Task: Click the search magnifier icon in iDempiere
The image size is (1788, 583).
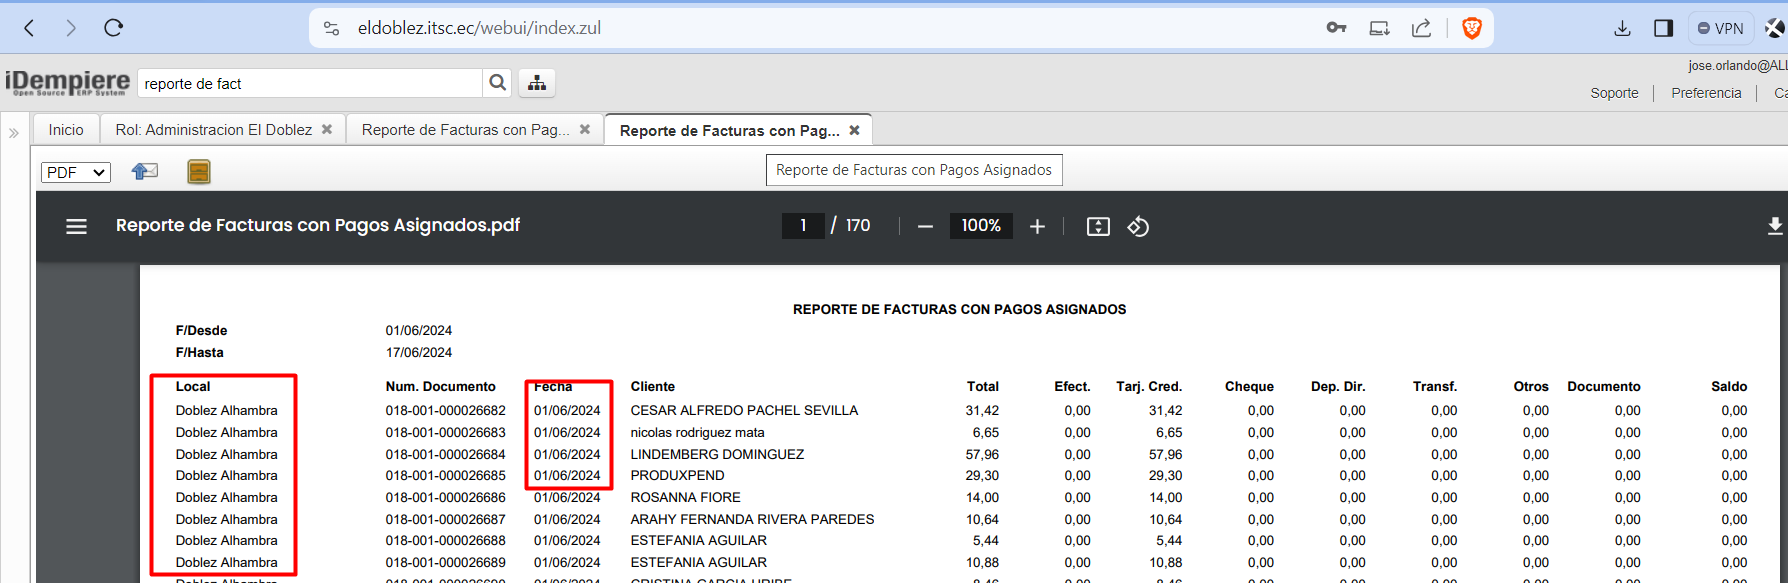Action: (x=497, y=83)
